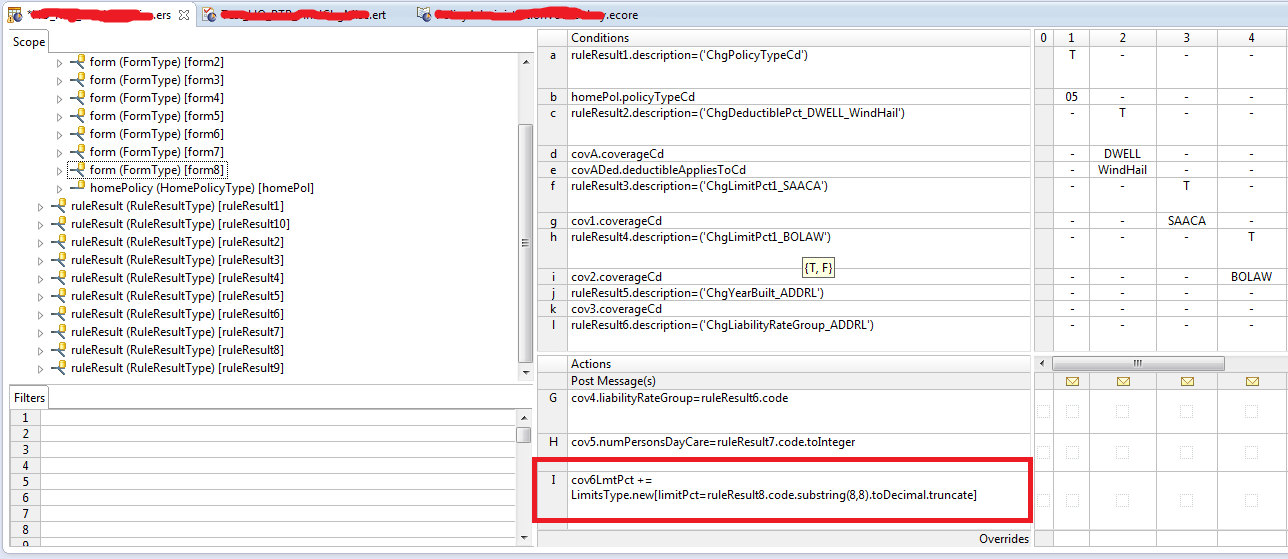Expand the form [form8] tree node
The image size is (1288, 559).
(x=59, y=171)
